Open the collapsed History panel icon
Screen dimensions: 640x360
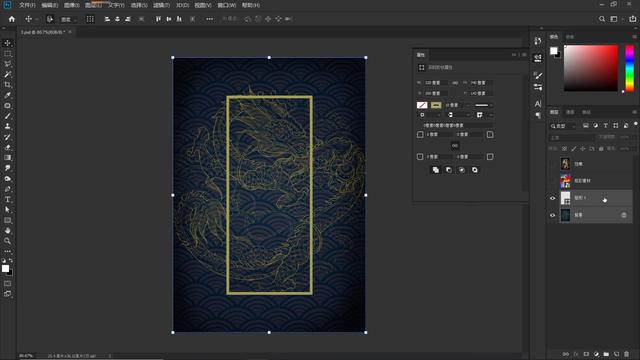coord(538,41)
